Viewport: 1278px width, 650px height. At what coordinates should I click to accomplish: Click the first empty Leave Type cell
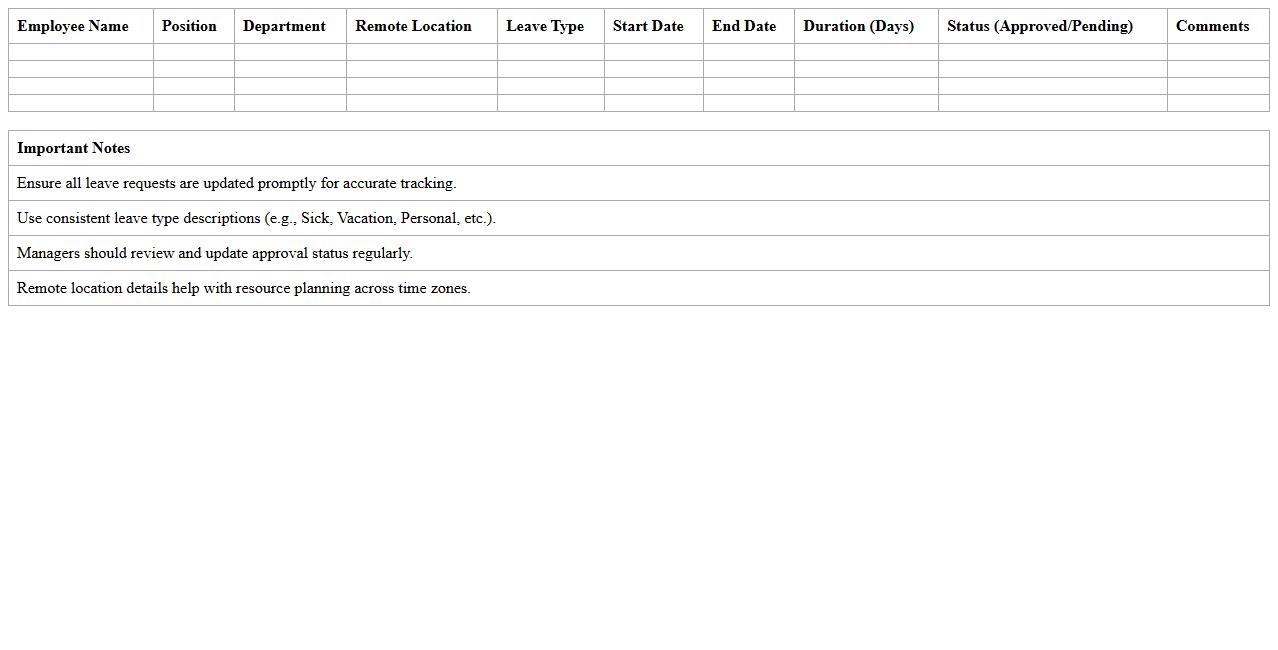pyautogui.click(x=550, y=50)
